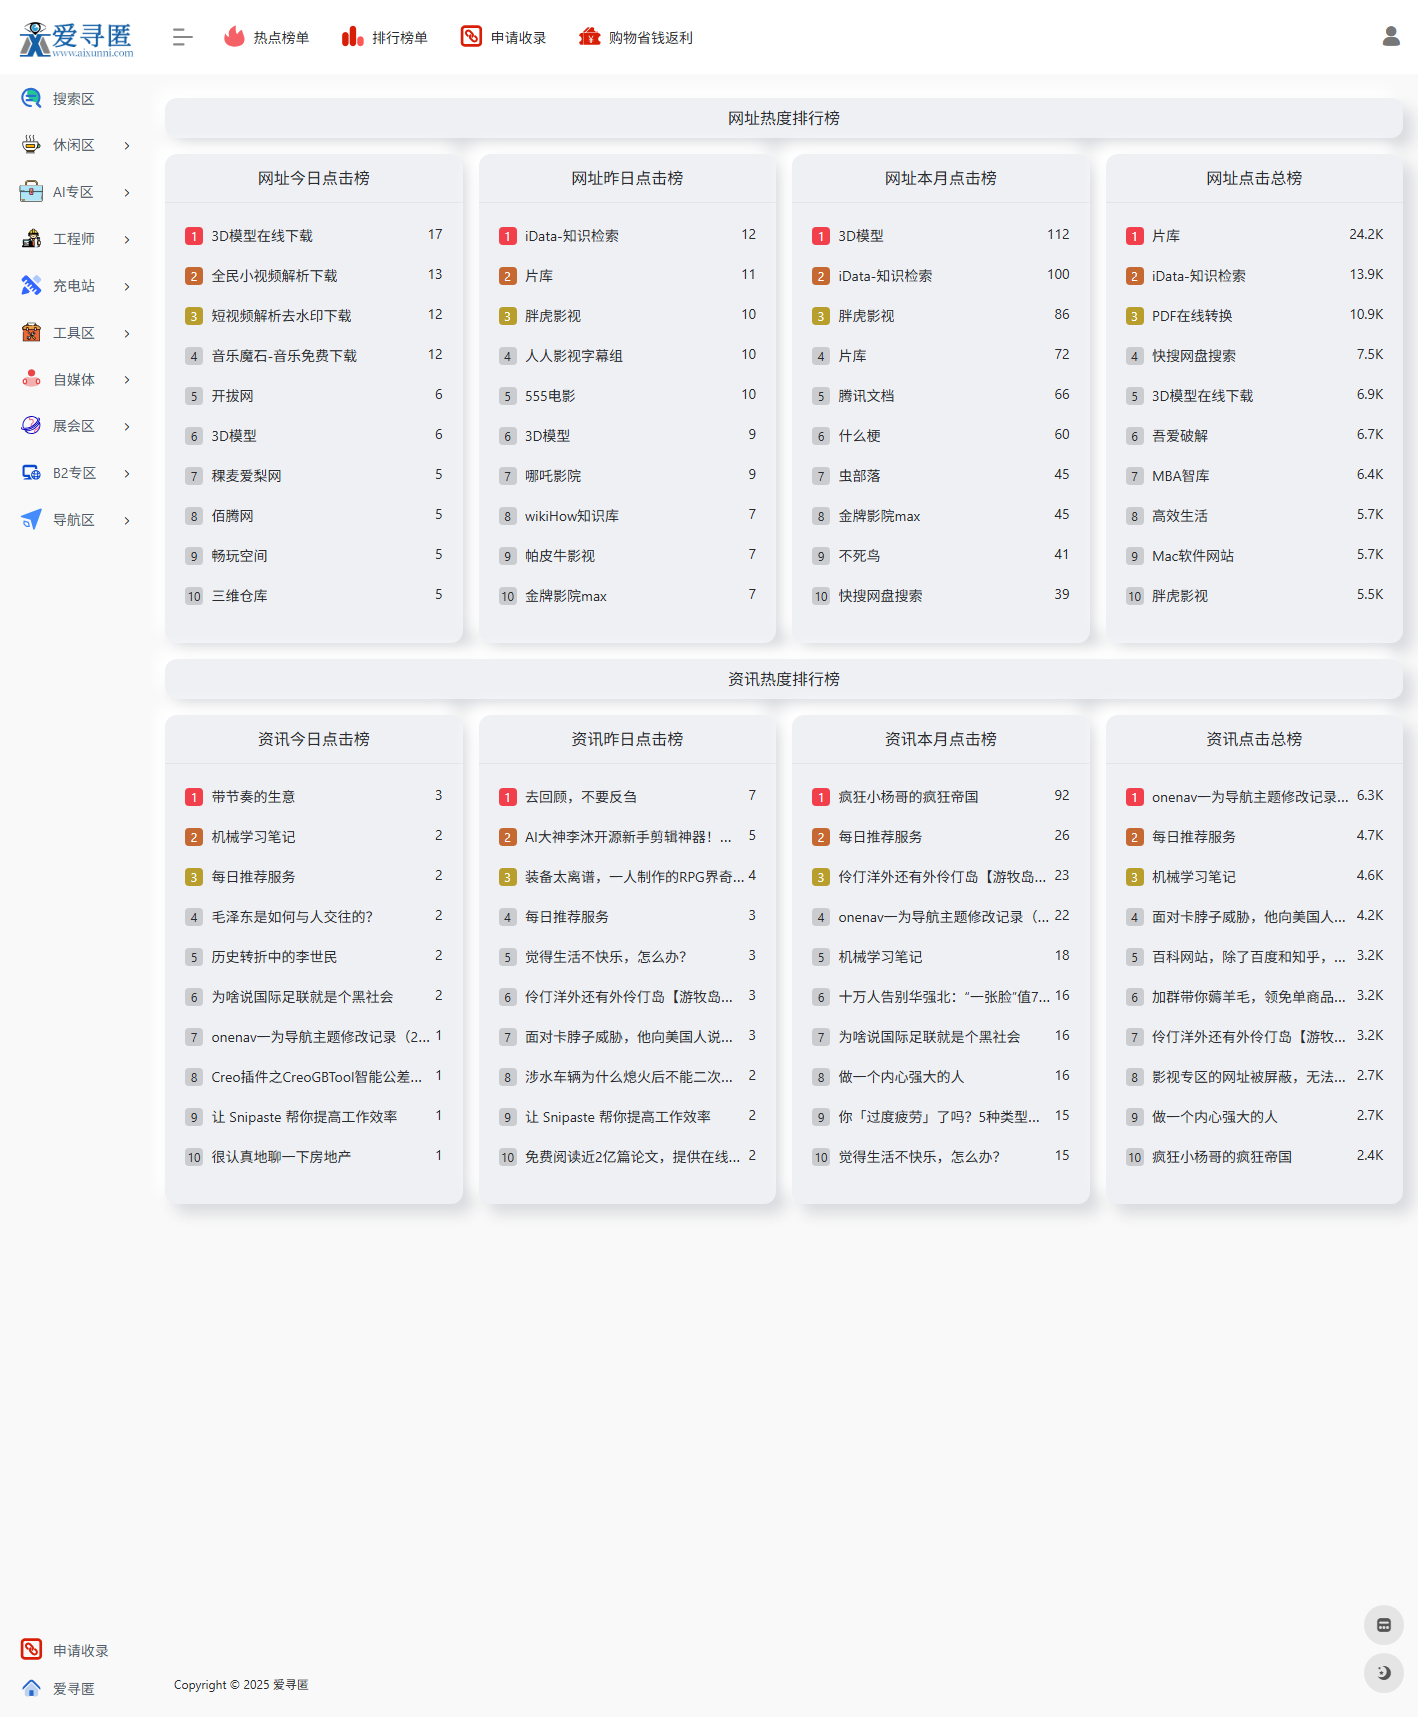Image resolution: width=1418 pixels, height=1717 pixels.
Task: Click the floating mini-tool button icon
Action: point(1384,1625)
